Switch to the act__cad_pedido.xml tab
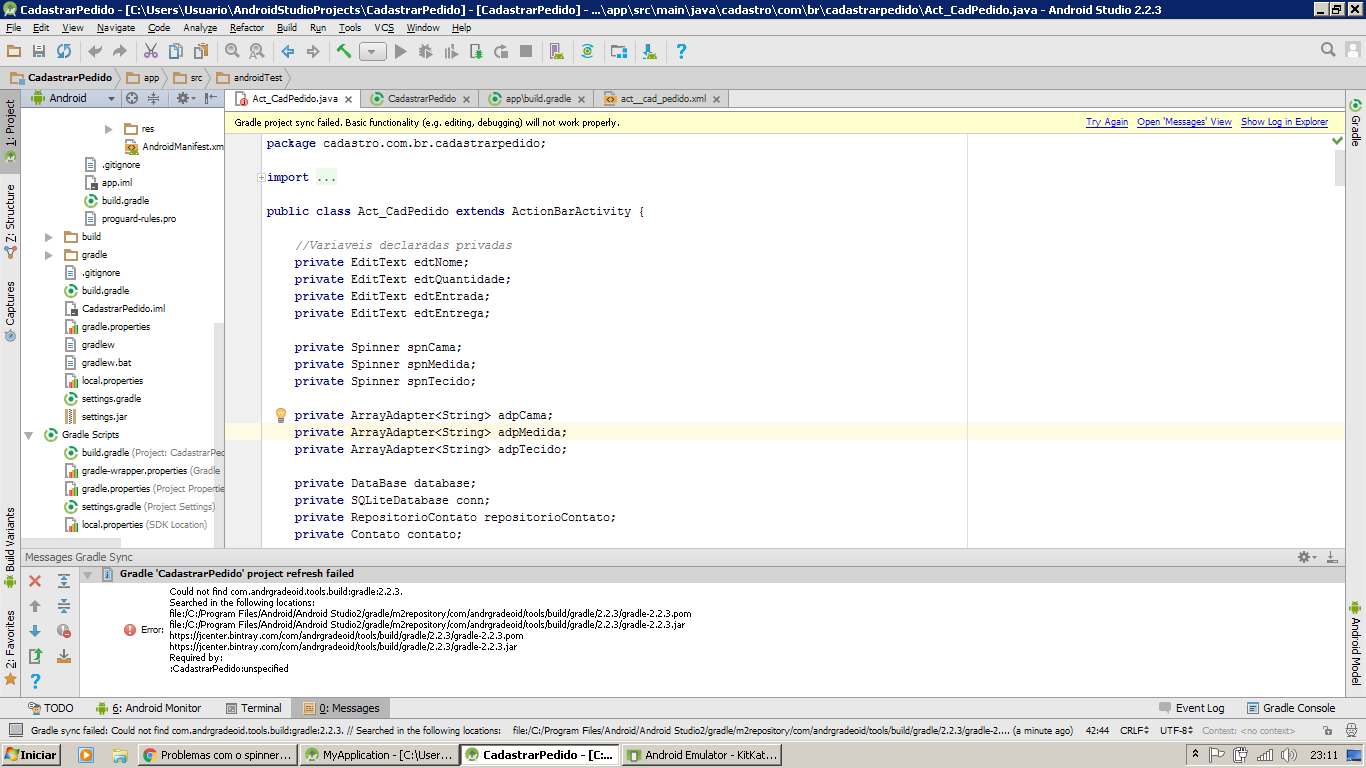The height and width of the screenshot is (768, 1366). point(662,99)
